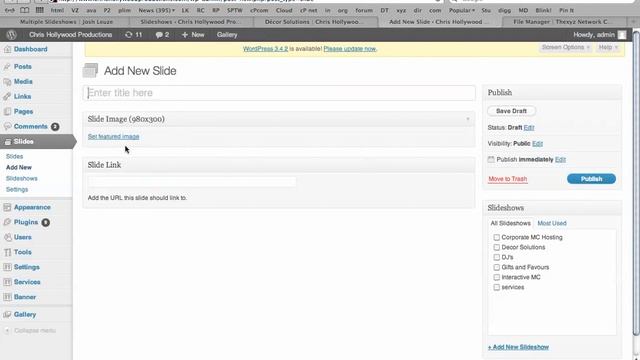Open Multiple Slideshows browser tab
The image size is (640, 360).
tap(66, 22)
